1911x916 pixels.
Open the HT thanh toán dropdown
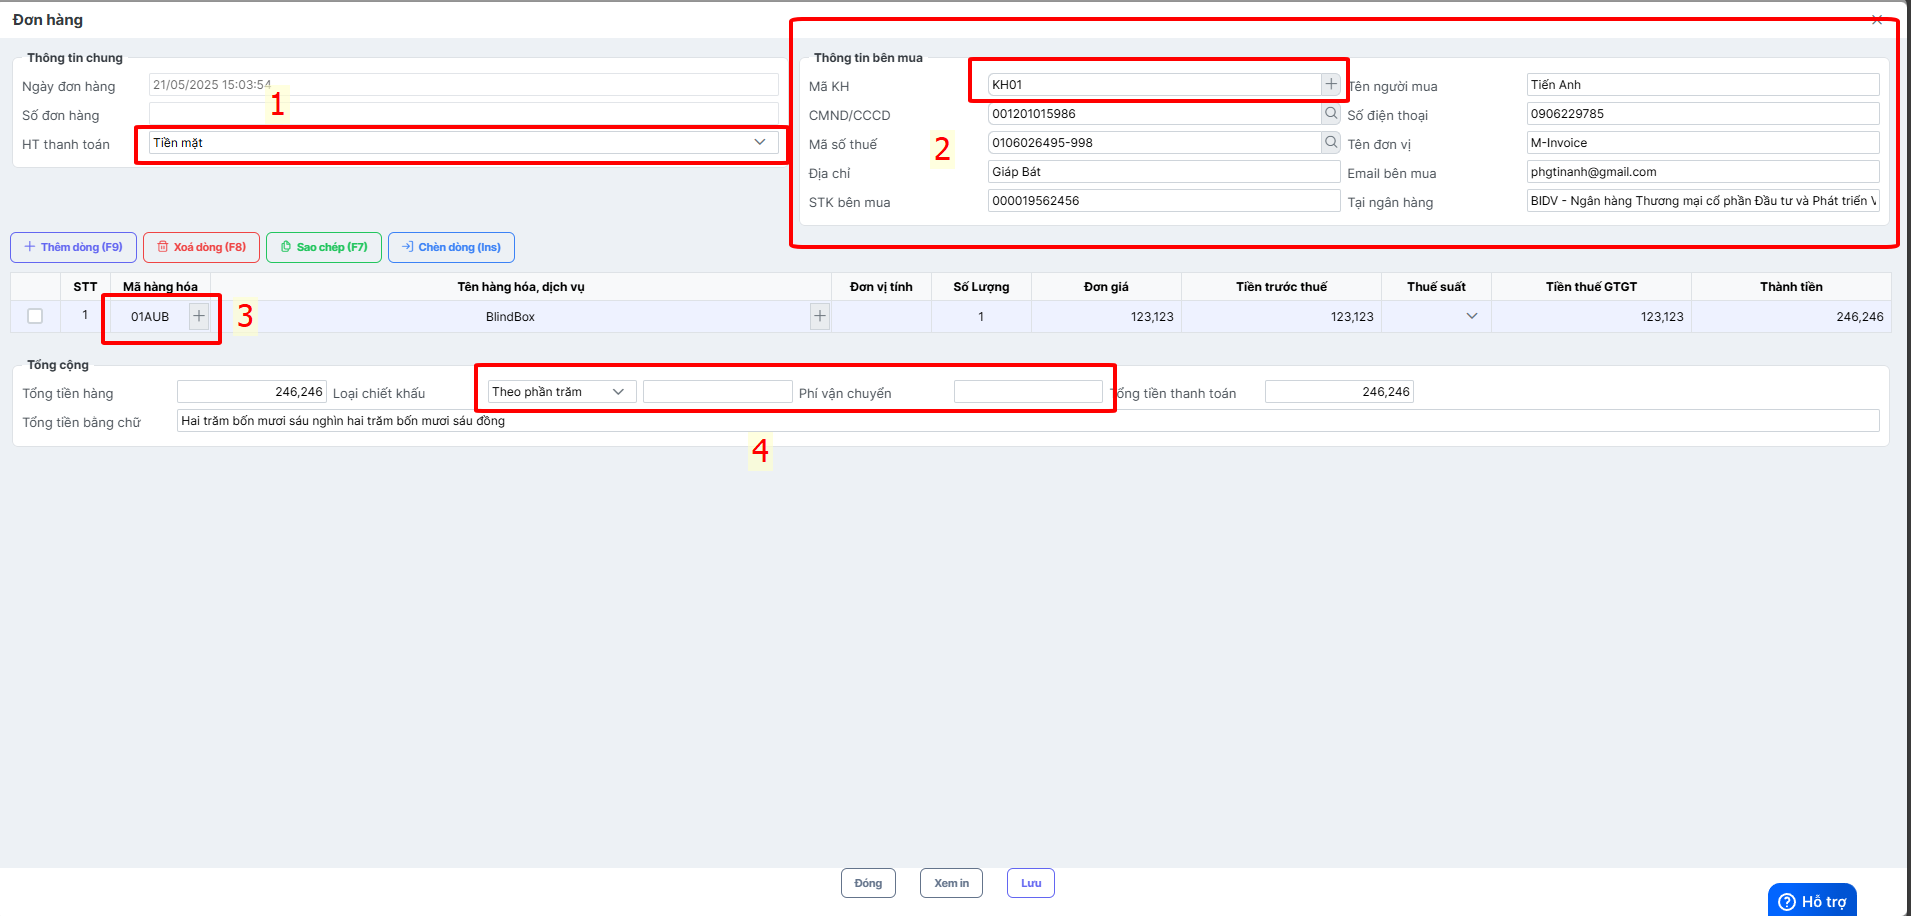coord(464,143)
